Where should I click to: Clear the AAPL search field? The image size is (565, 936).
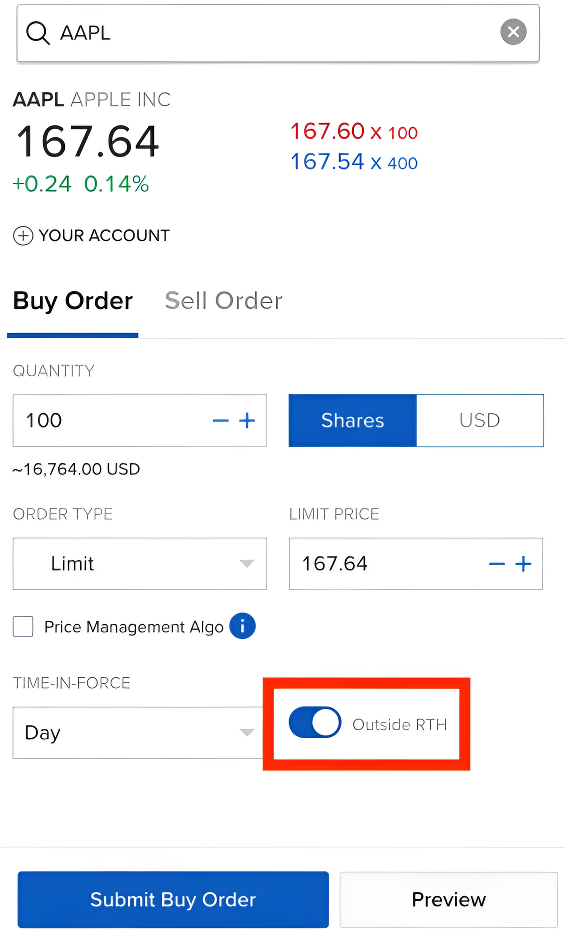click(x=513, y=32)
